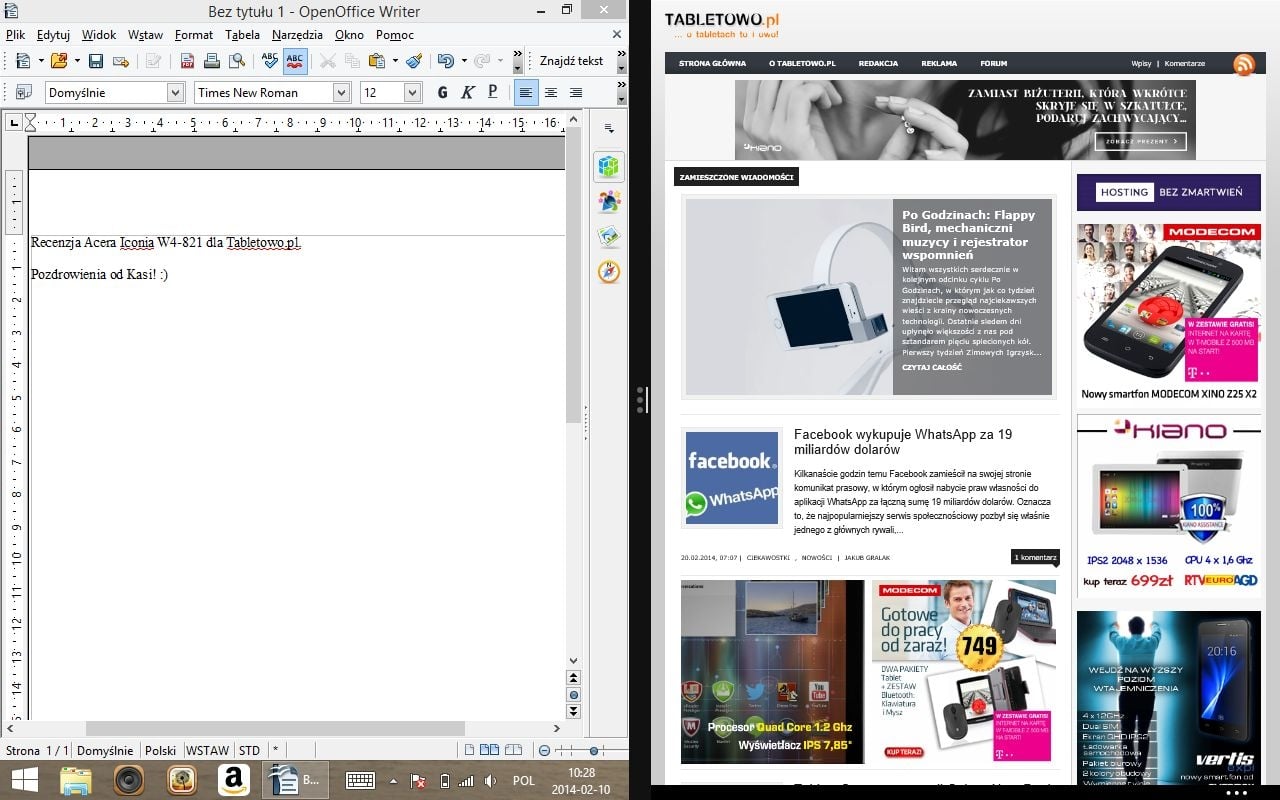Viewport: 1280px width, 800px height.
Task: Open the sidebar Navigator compass icon
Action: tap(609, 272)
